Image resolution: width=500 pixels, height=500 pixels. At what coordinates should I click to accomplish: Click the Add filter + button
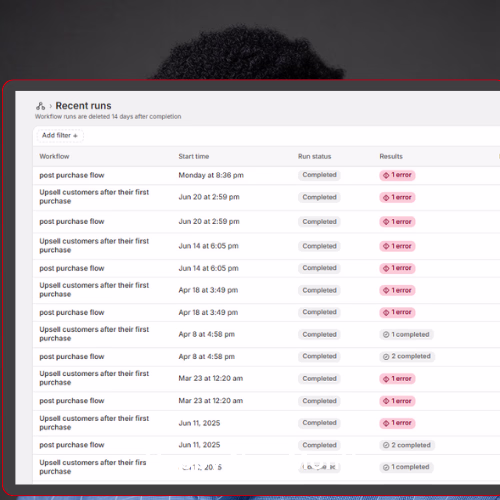tap(60, 135)
